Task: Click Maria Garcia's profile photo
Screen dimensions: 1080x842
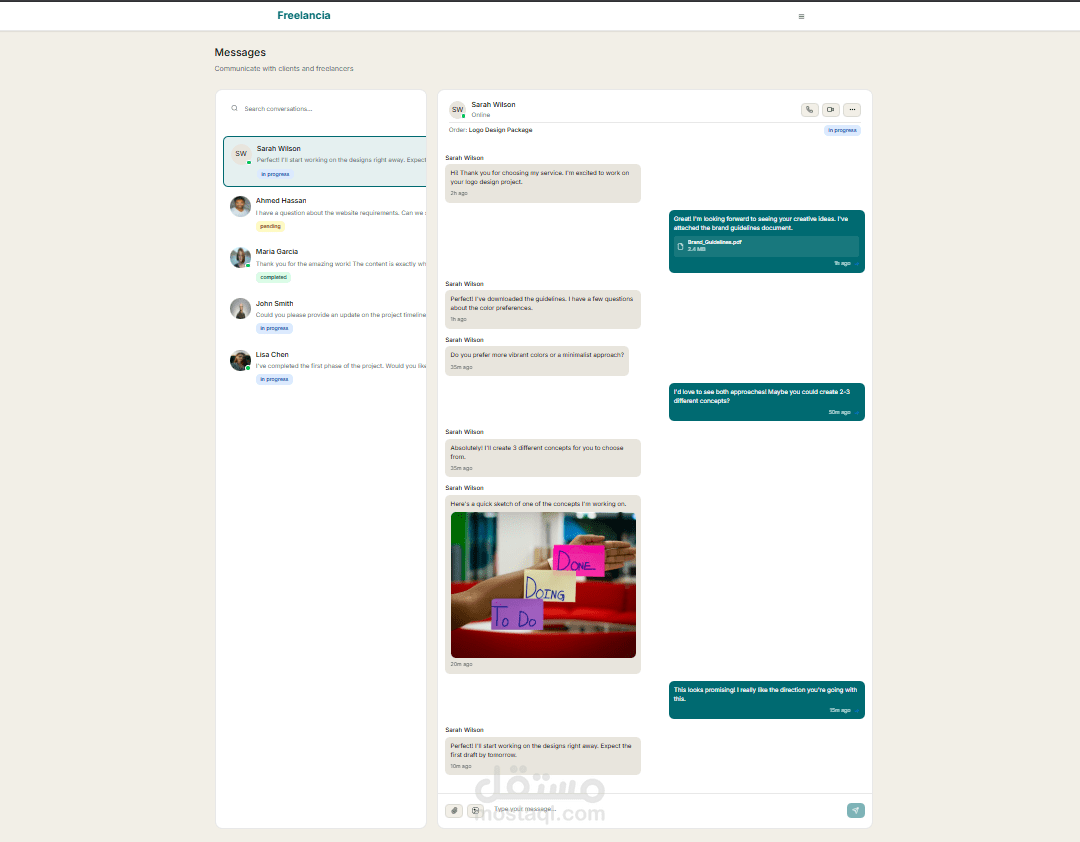Action: [x=240, y=257]
